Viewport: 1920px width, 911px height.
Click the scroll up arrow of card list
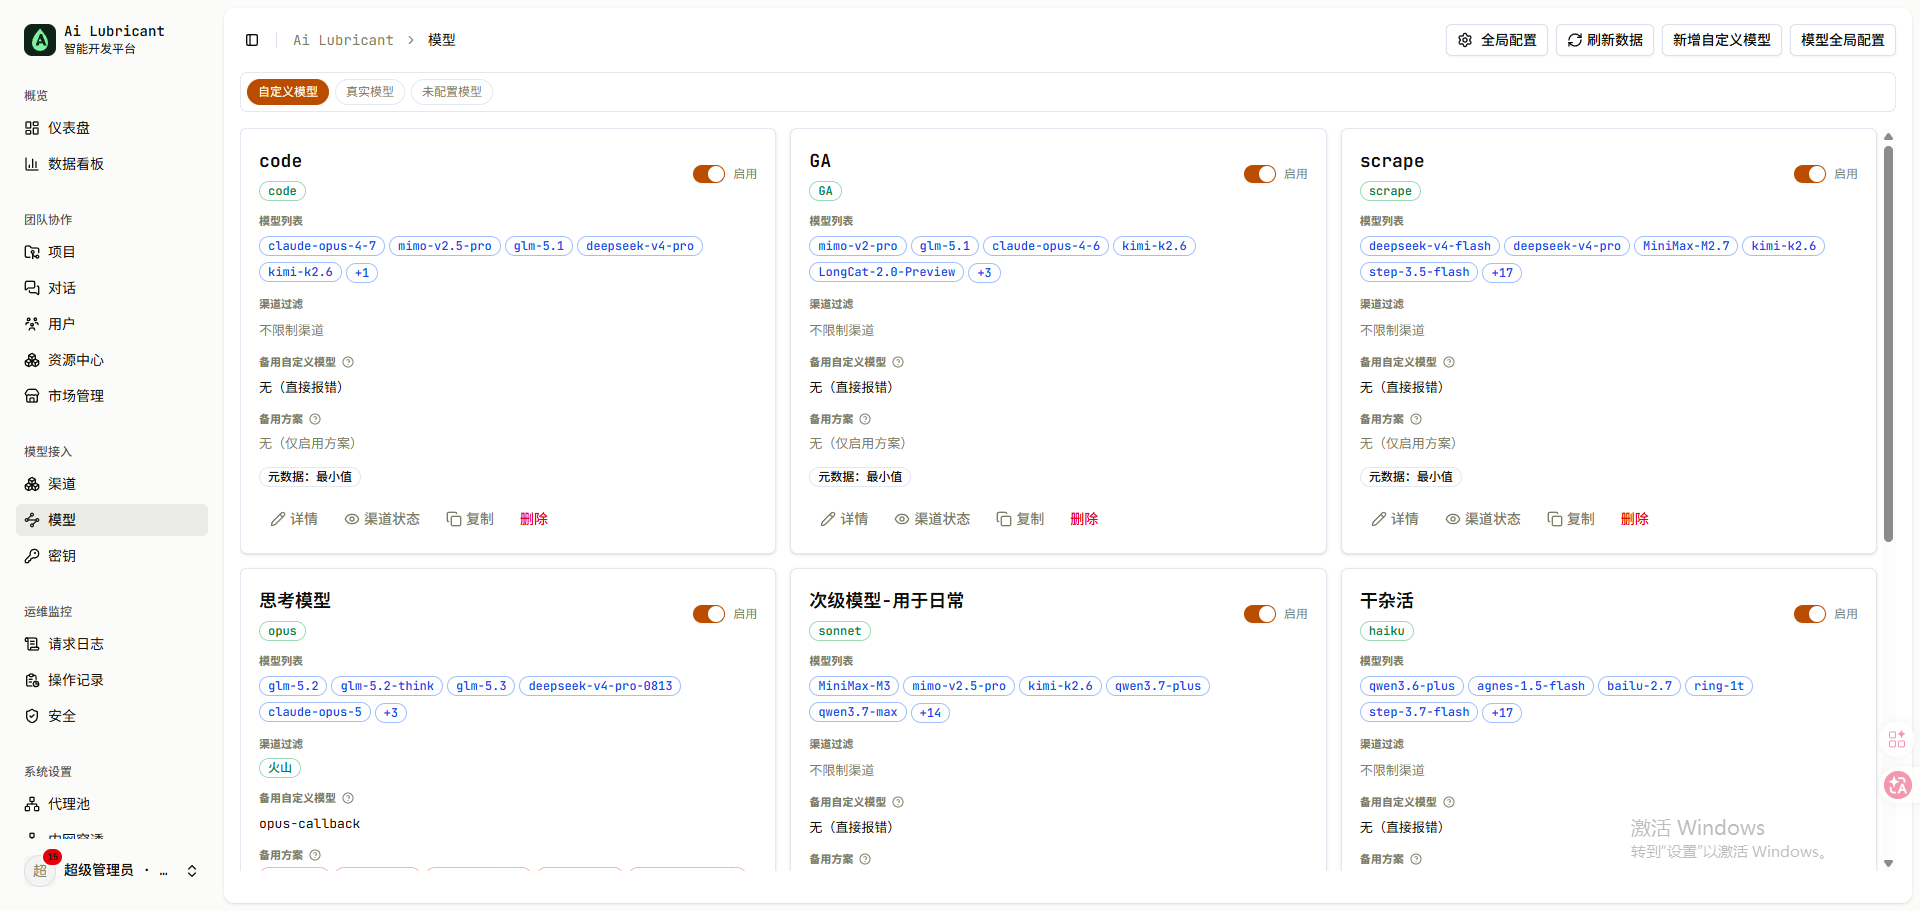point(1888,136)
